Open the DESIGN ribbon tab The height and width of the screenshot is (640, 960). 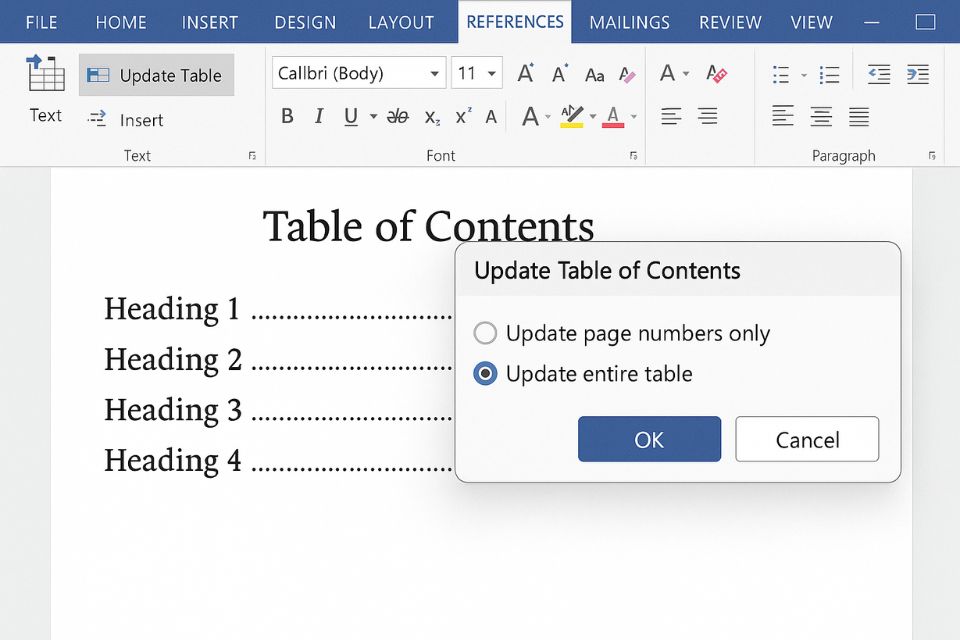click(x=305, y=22)
